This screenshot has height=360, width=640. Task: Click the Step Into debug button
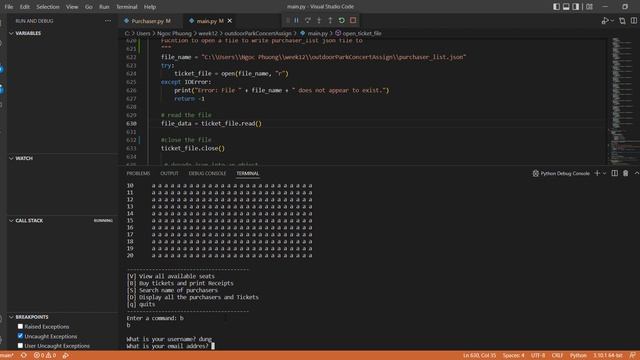[319, 20]
